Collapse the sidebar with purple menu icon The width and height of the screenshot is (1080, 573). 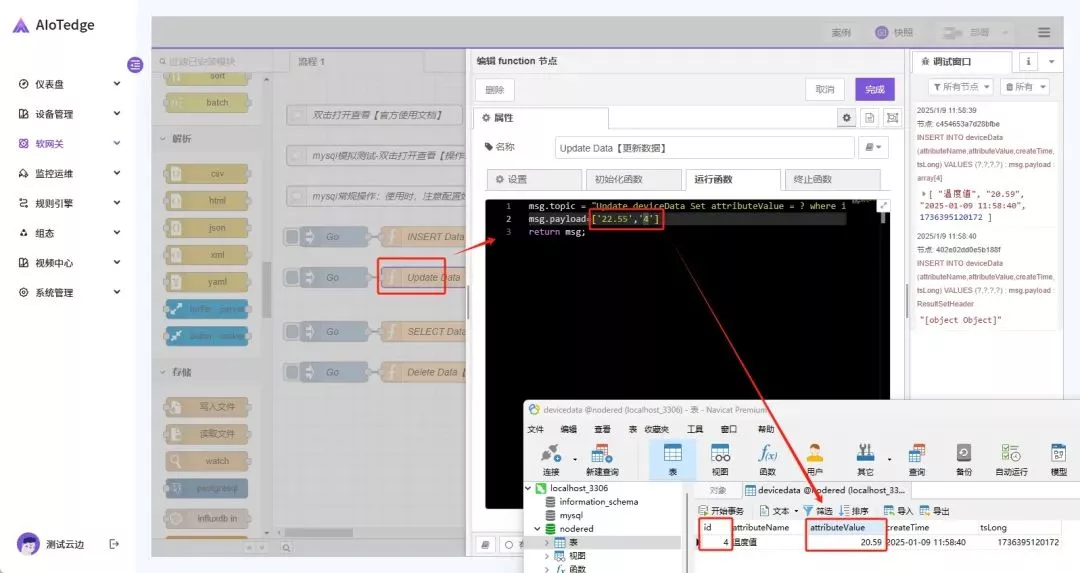[135, 65]
